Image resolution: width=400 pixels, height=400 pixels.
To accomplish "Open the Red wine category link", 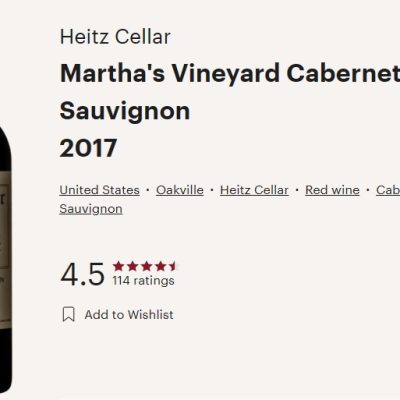I will (x=332, y=190).
